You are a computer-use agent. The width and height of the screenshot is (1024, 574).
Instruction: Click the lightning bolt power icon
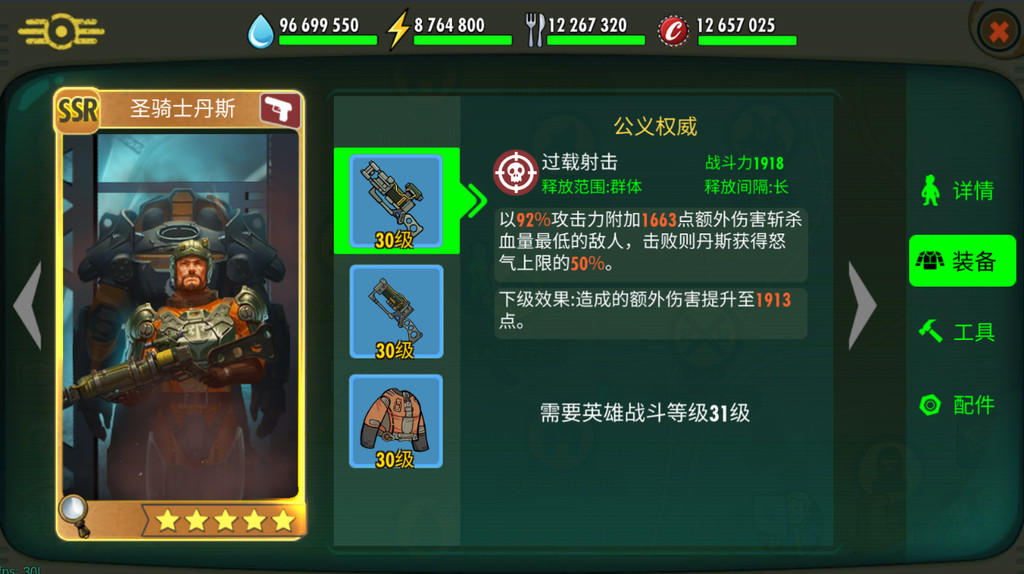click(397, 30)
